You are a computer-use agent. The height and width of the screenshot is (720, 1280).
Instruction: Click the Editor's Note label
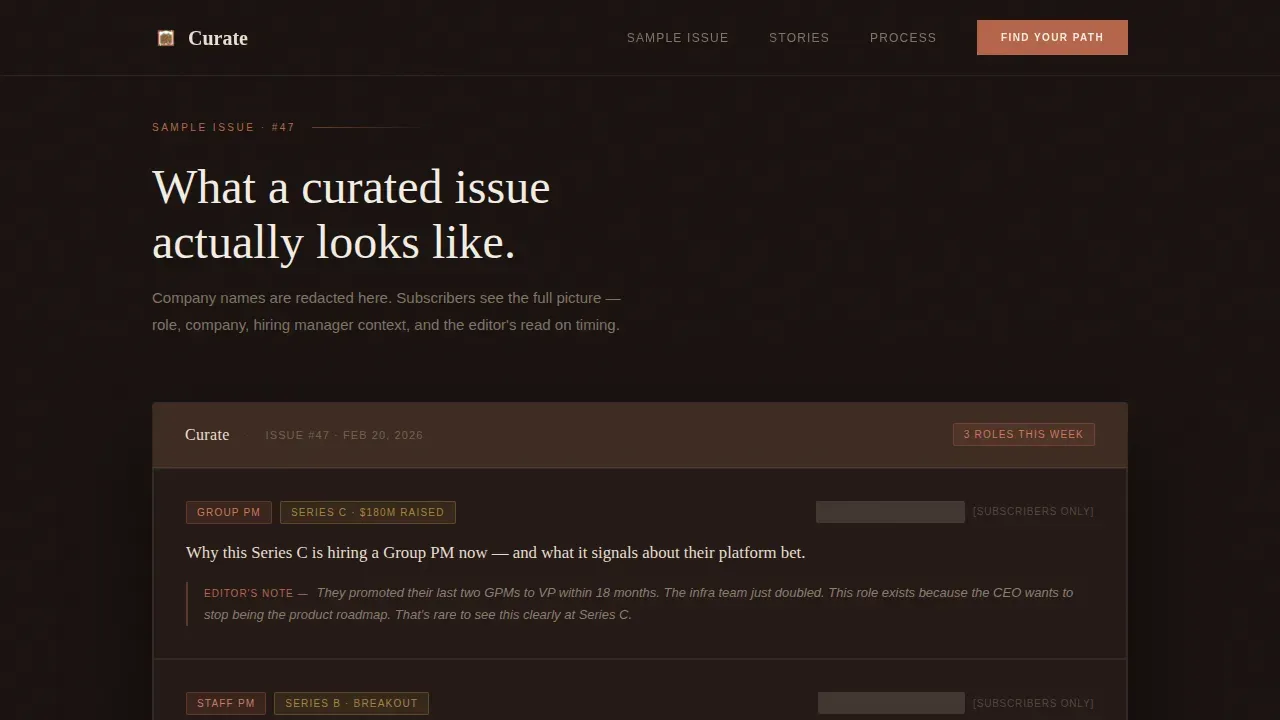coord(249,593)
